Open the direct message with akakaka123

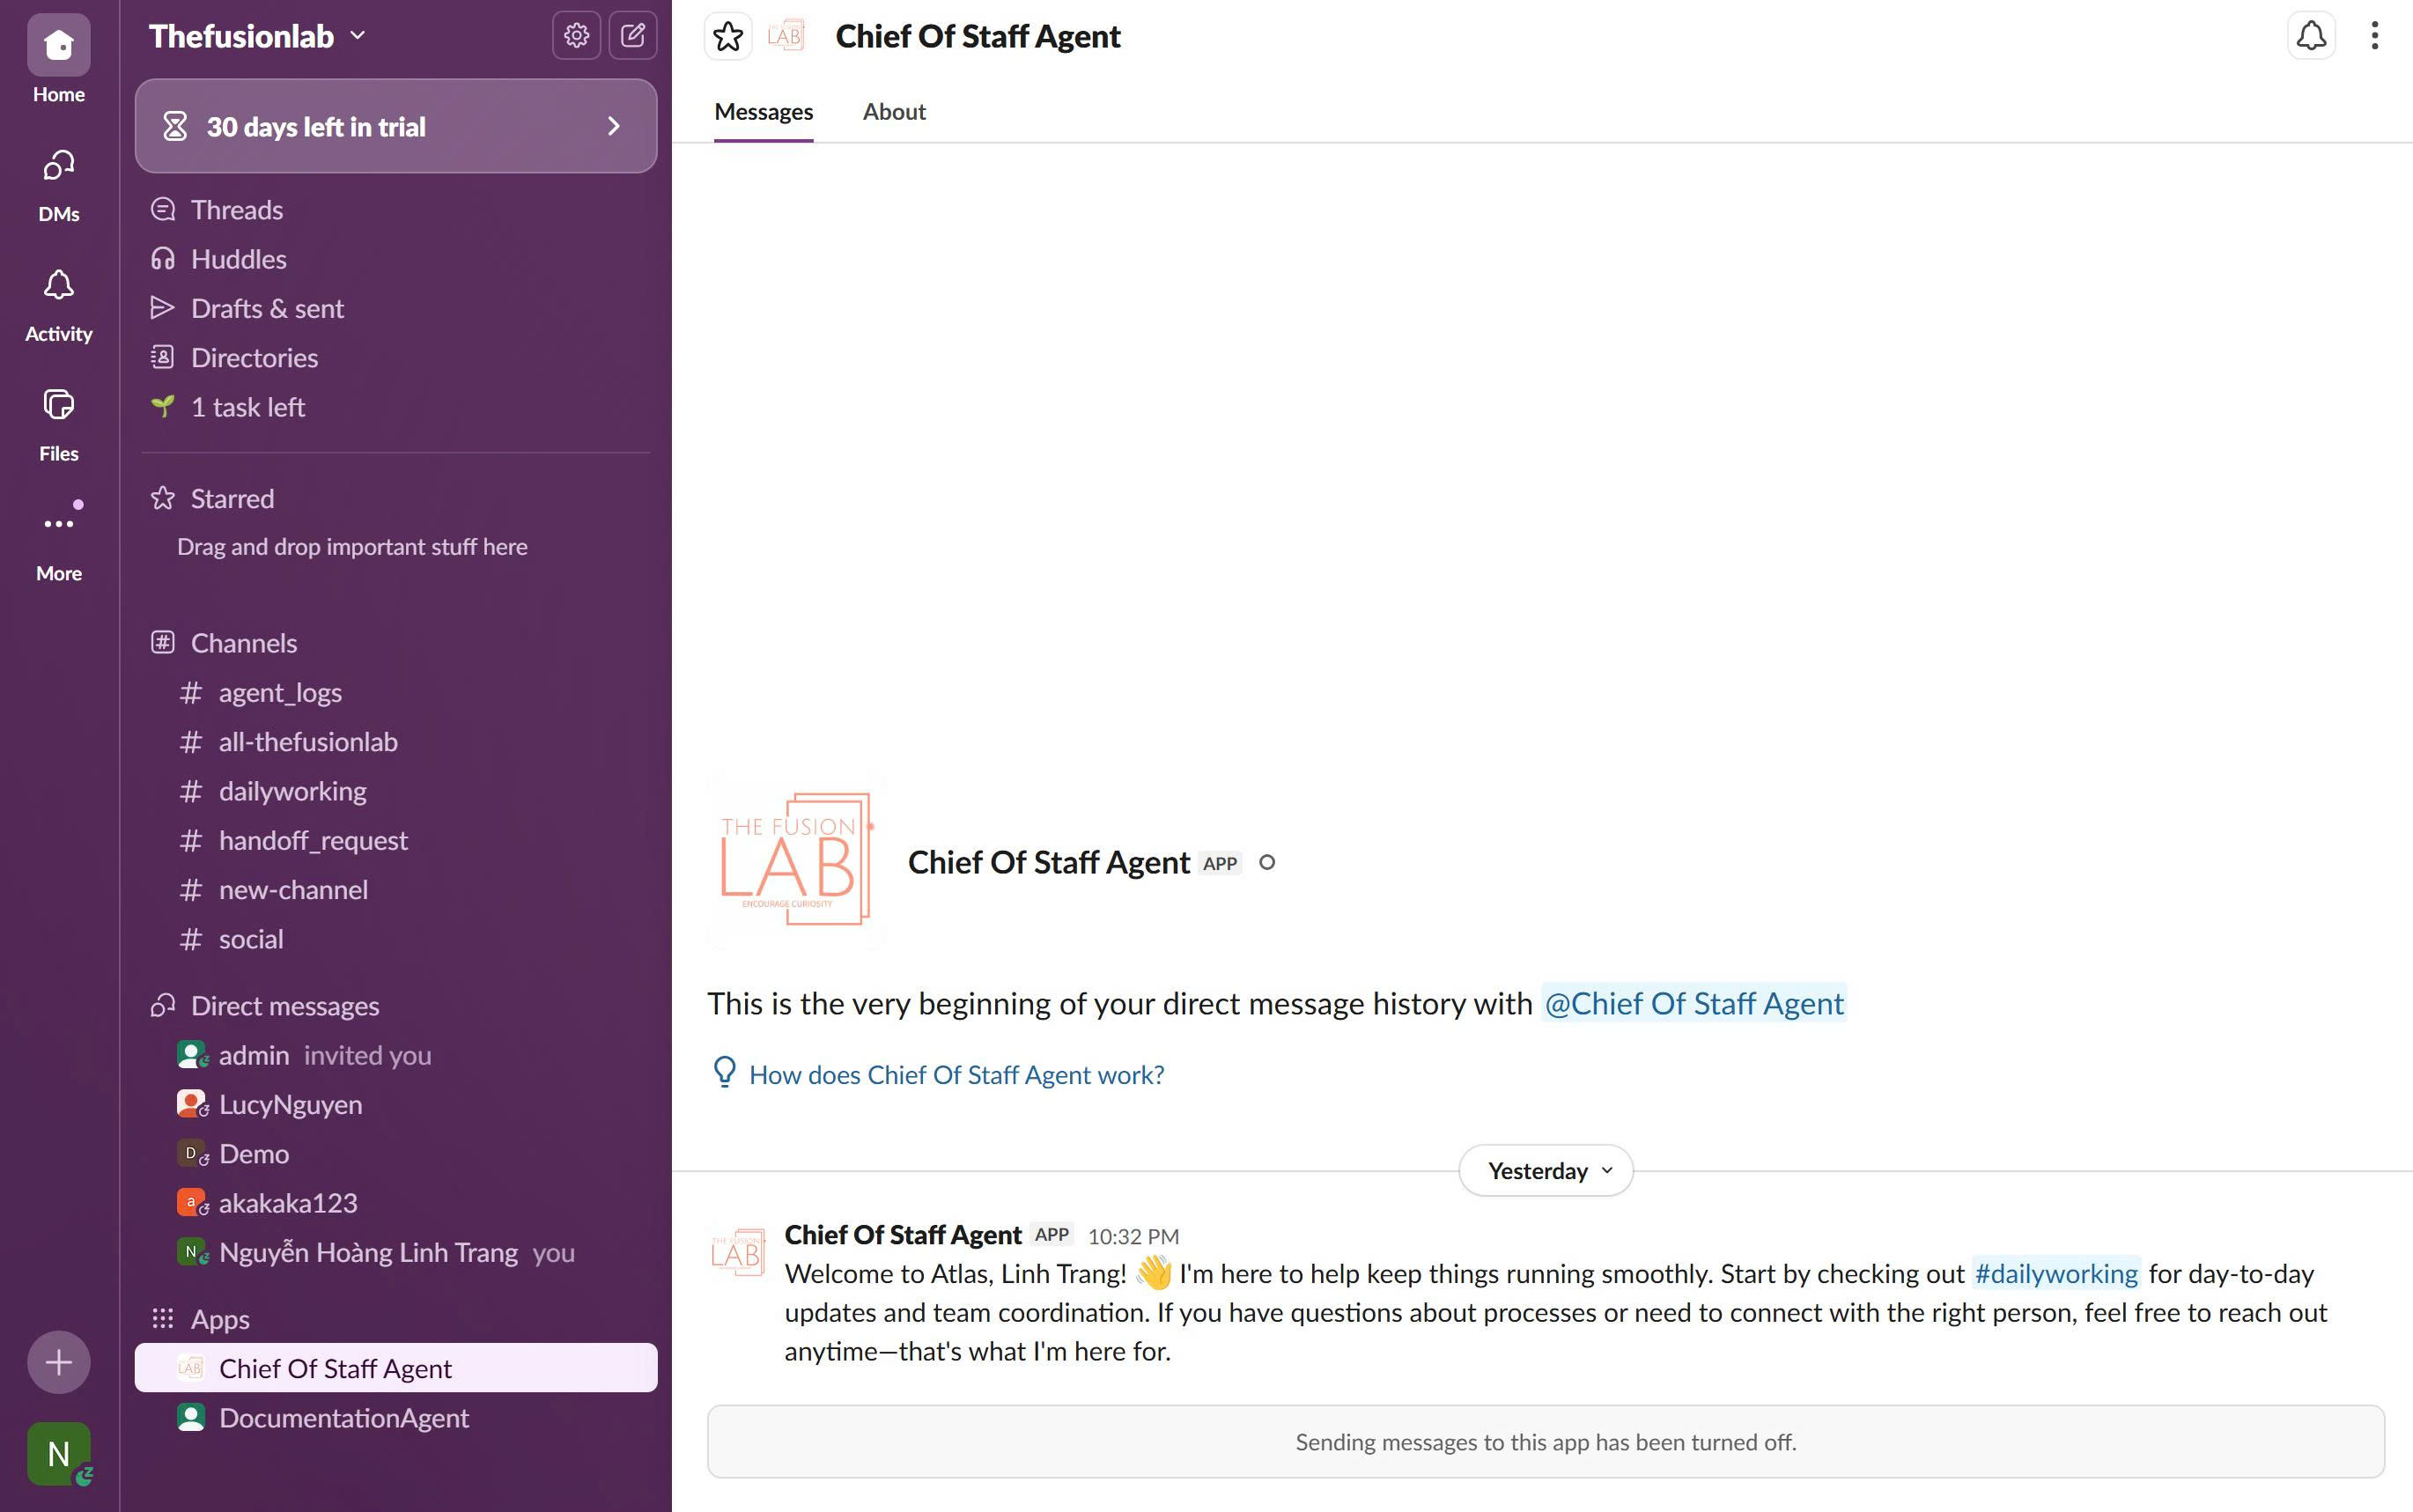(396, 1203)
